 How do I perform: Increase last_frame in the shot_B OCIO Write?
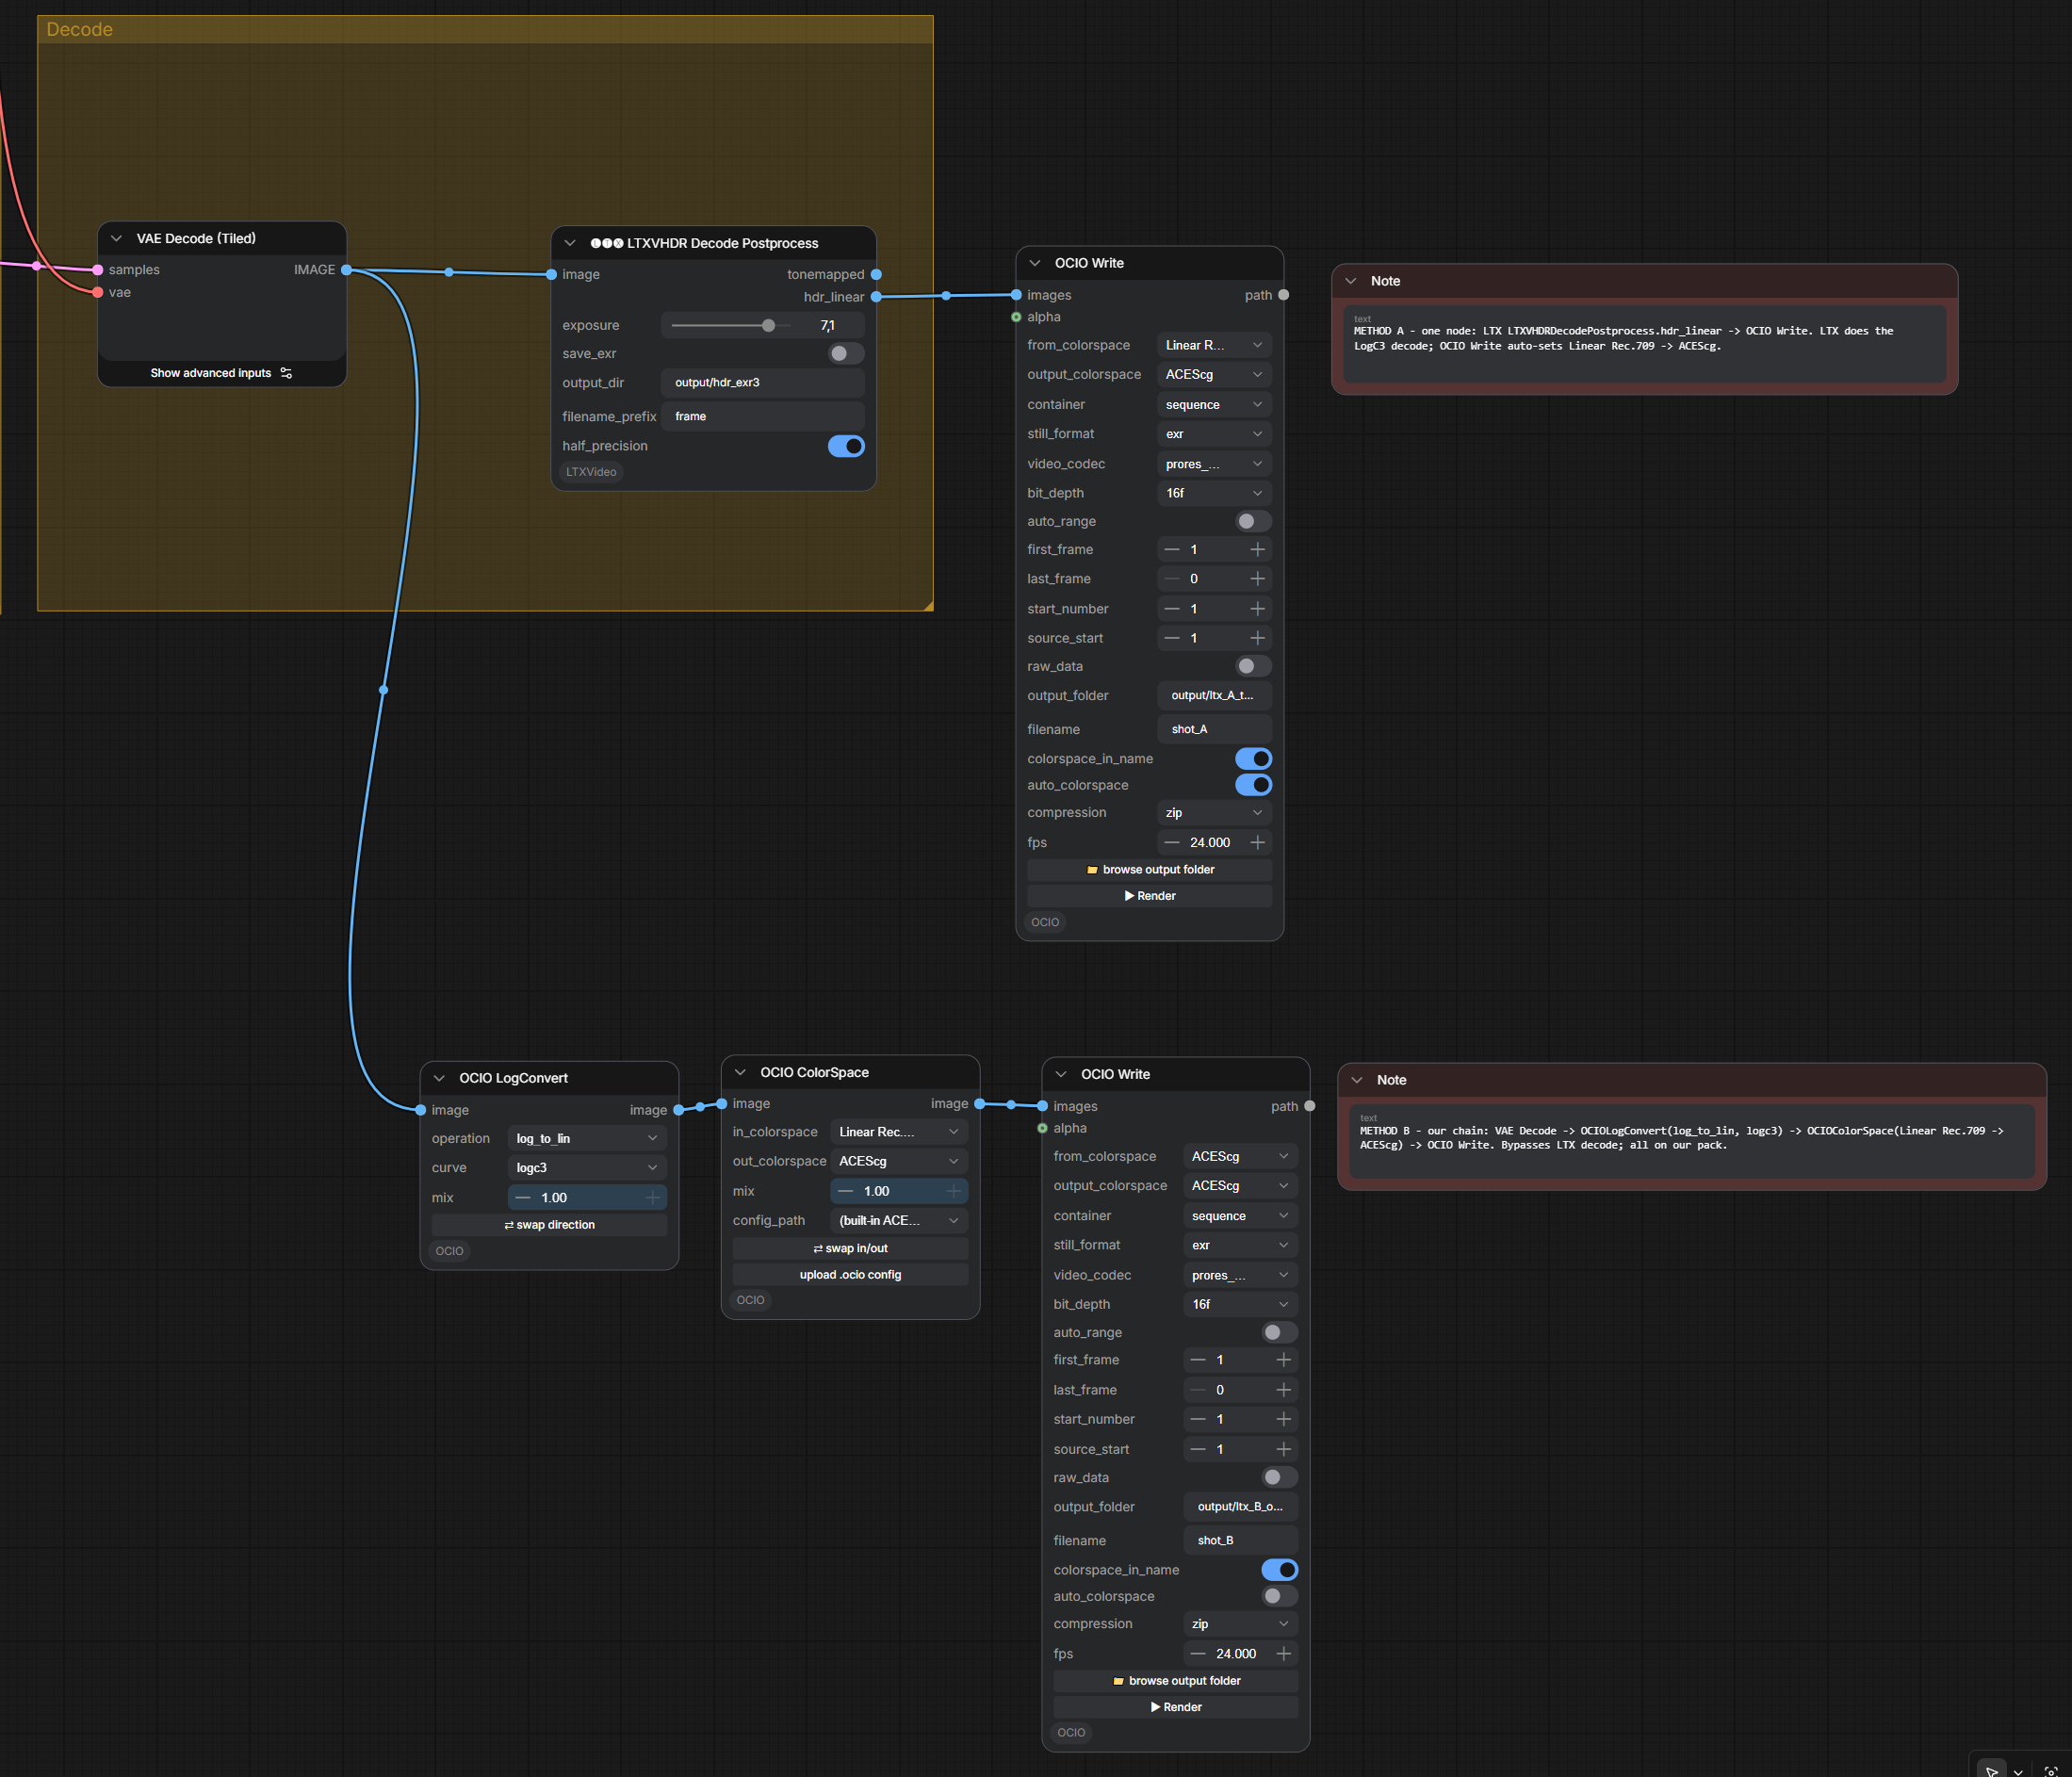[x=1284, y=1390]
